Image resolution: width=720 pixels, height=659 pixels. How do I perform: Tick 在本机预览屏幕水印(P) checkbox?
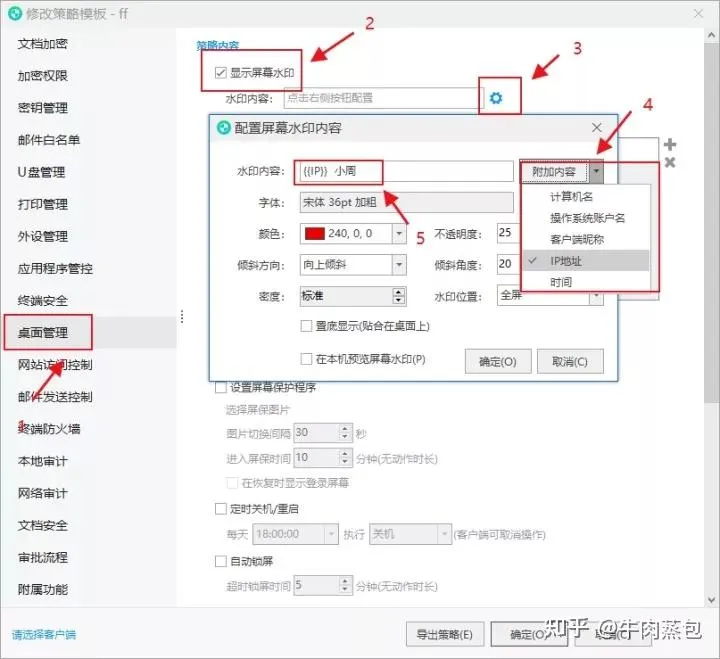pos(306,359)
